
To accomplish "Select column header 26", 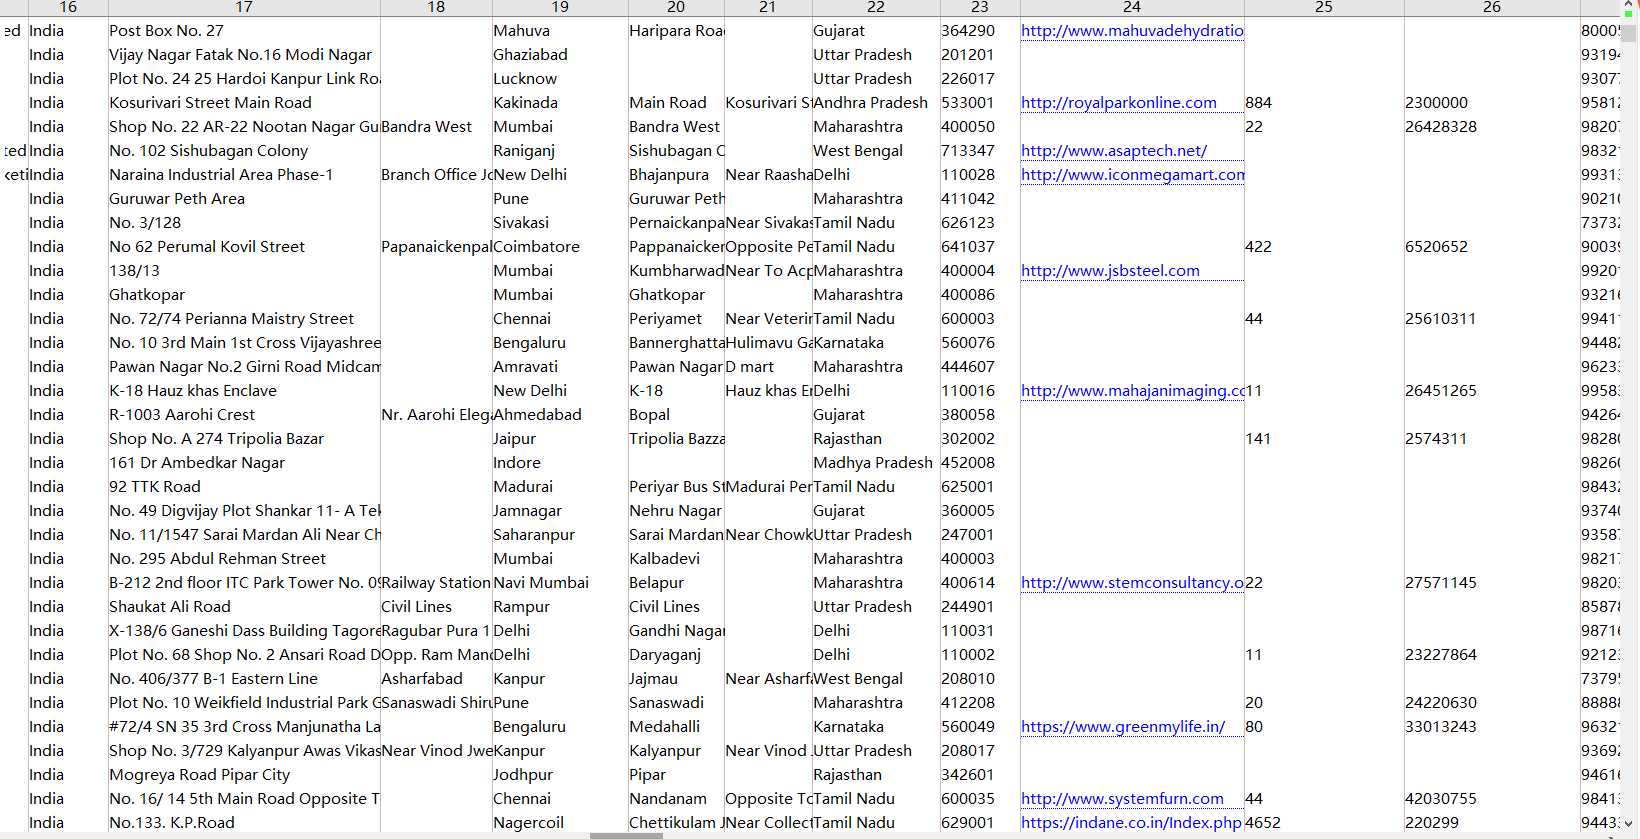I will [x=1492, y=7].
